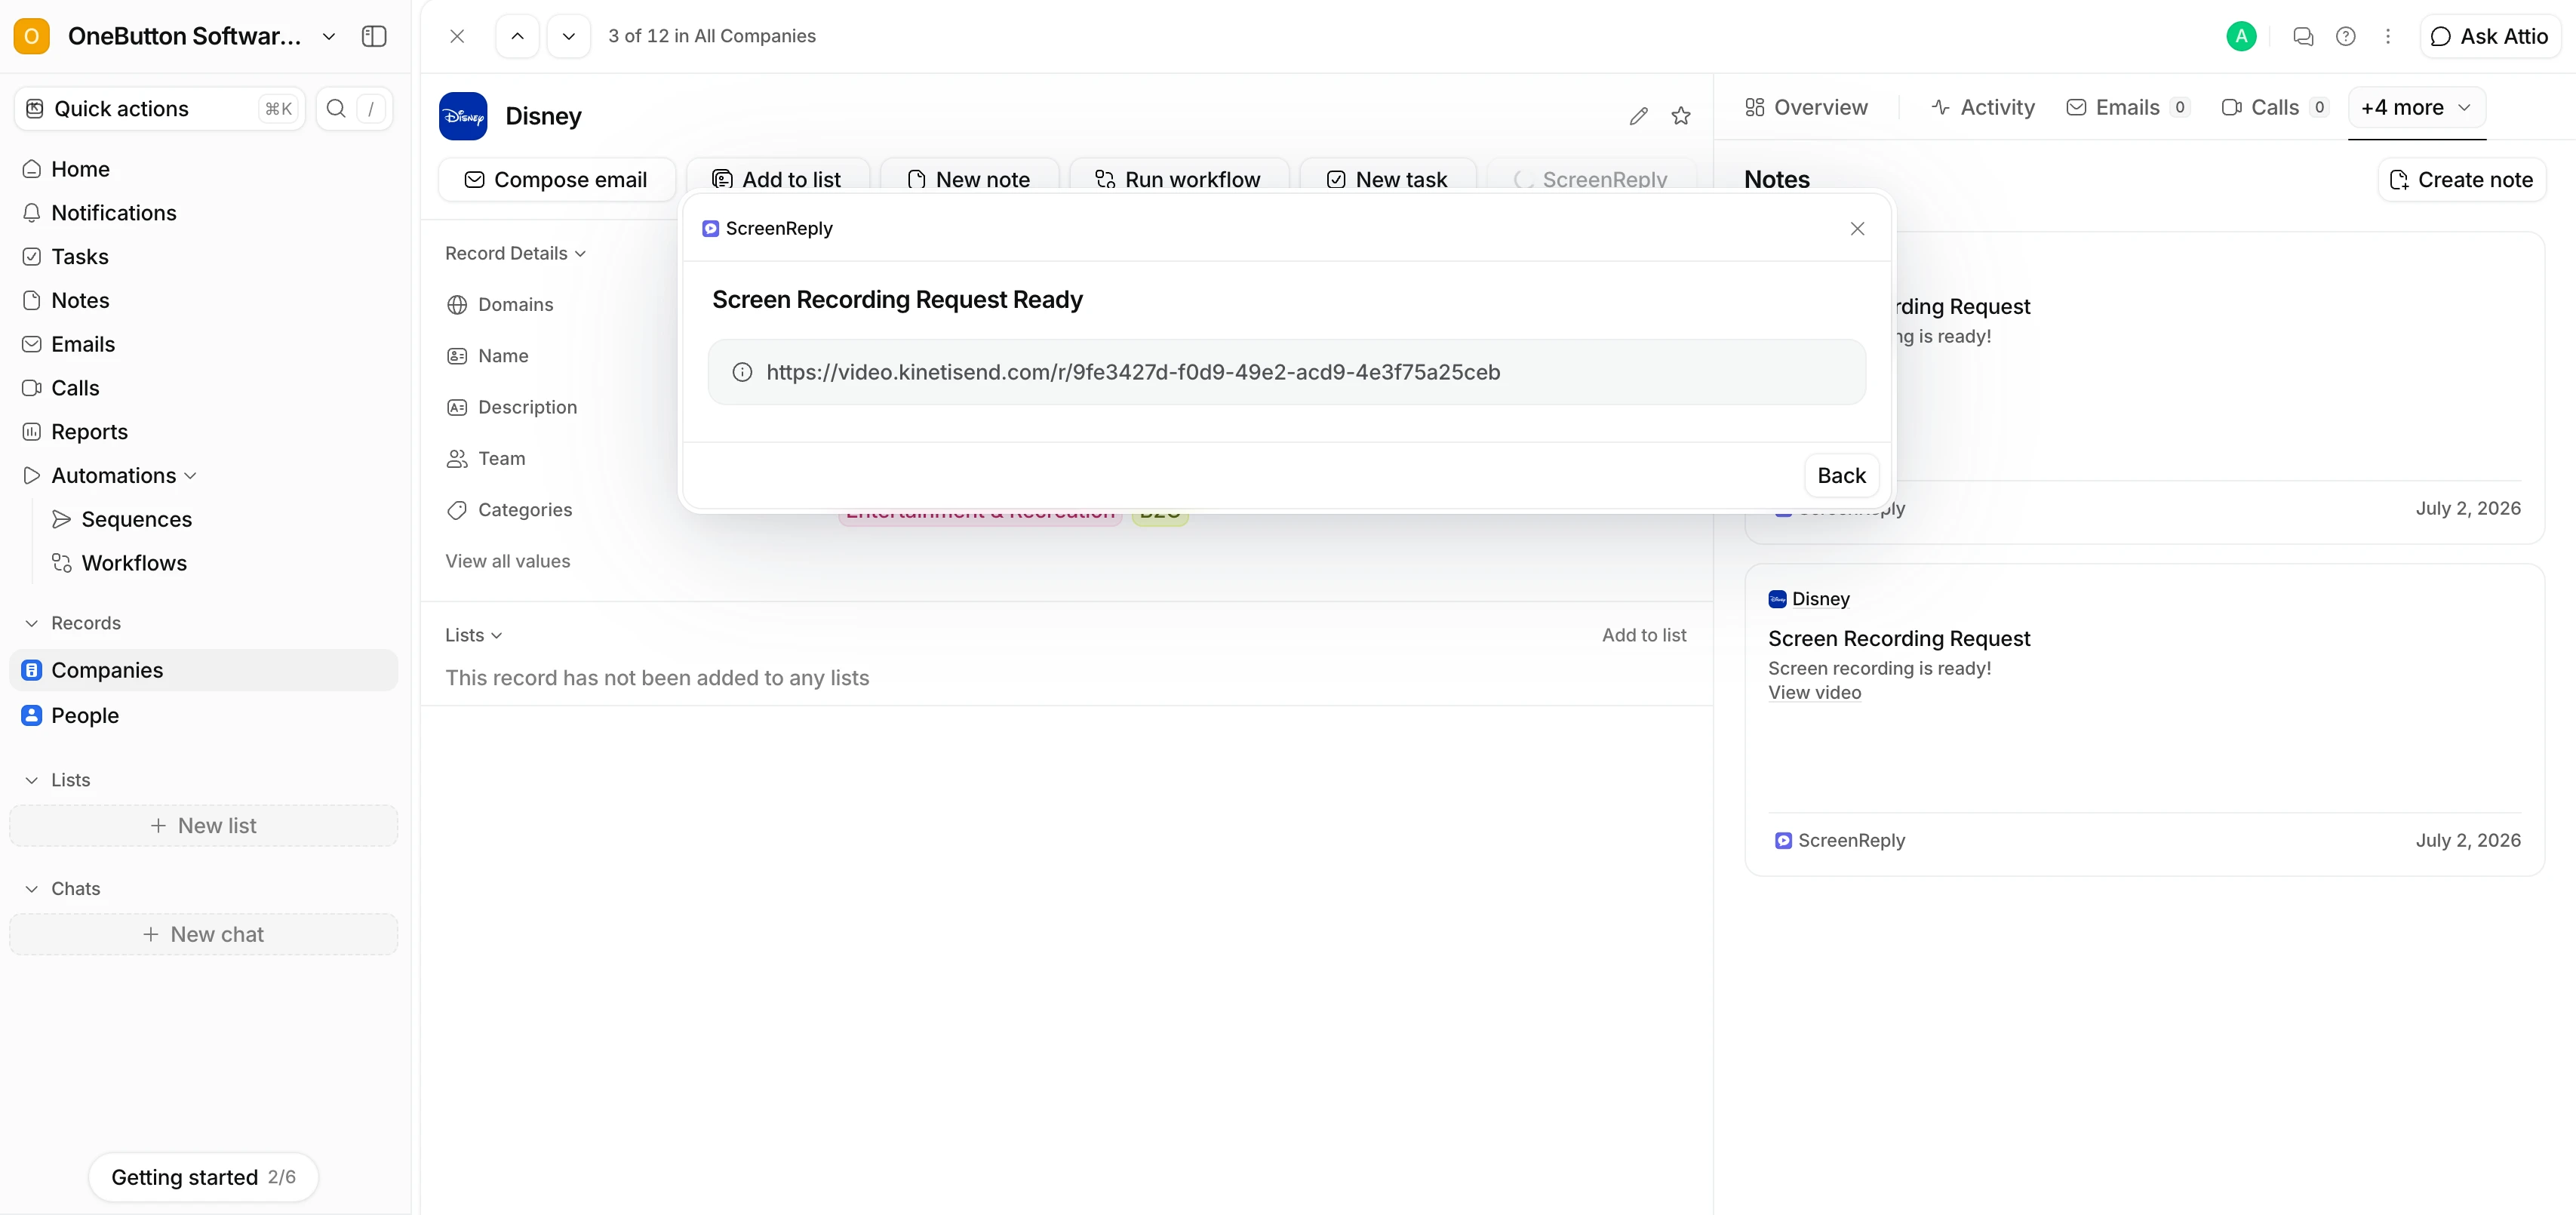Click the Domains attribute globe icon
Image resolution: width=2576 pixels, height=1215 pixels.
click(457, 305)
